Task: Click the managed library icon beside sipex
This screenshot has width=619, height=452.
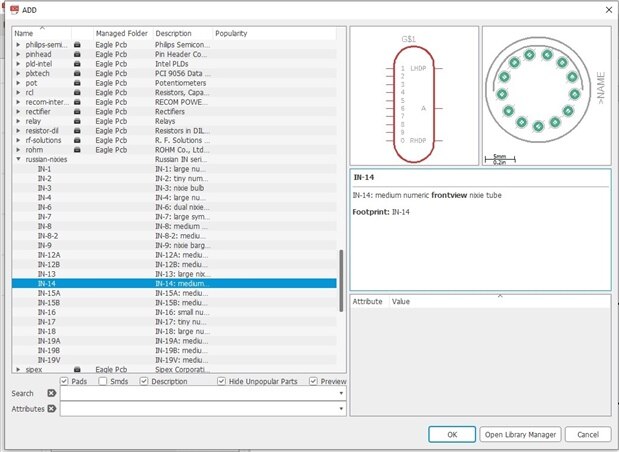Action: click(77, 369)
